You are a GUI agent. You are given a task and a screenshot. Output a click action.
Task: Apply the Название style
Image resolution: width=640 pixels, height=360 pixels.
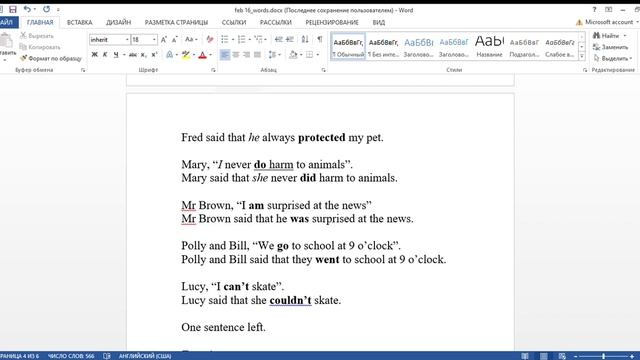coord(489,47)
